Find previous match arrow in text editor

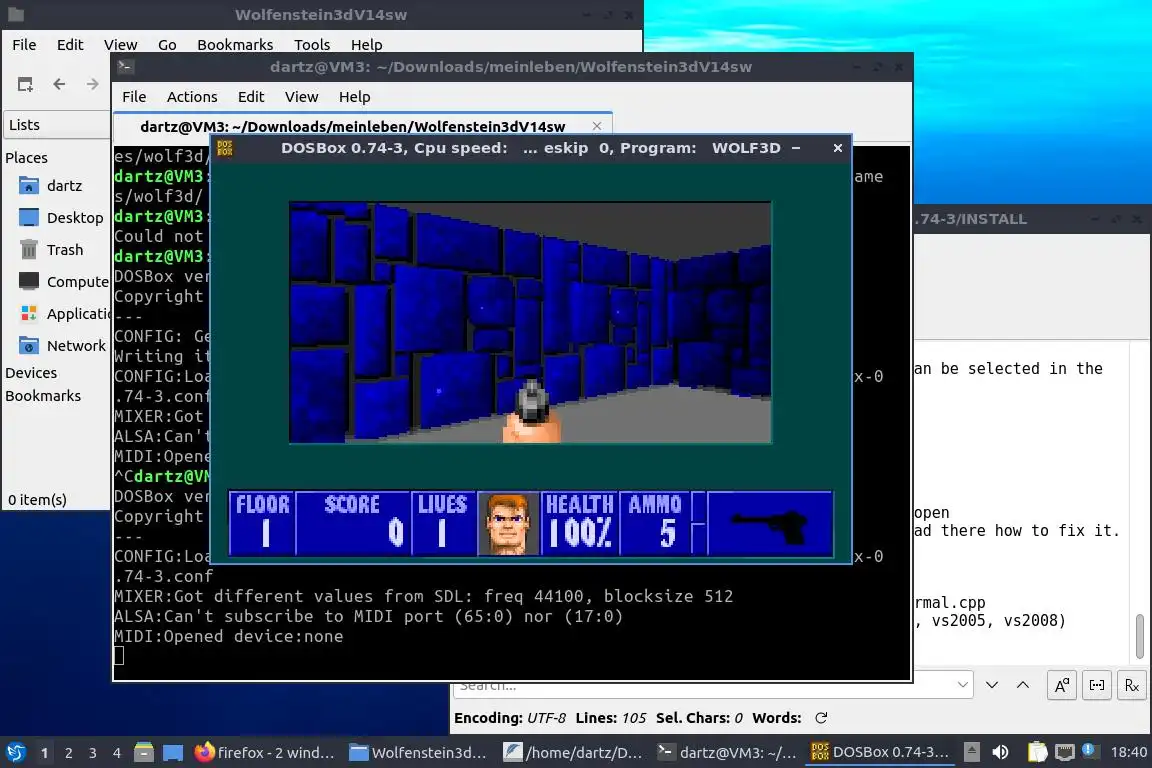1023,685
